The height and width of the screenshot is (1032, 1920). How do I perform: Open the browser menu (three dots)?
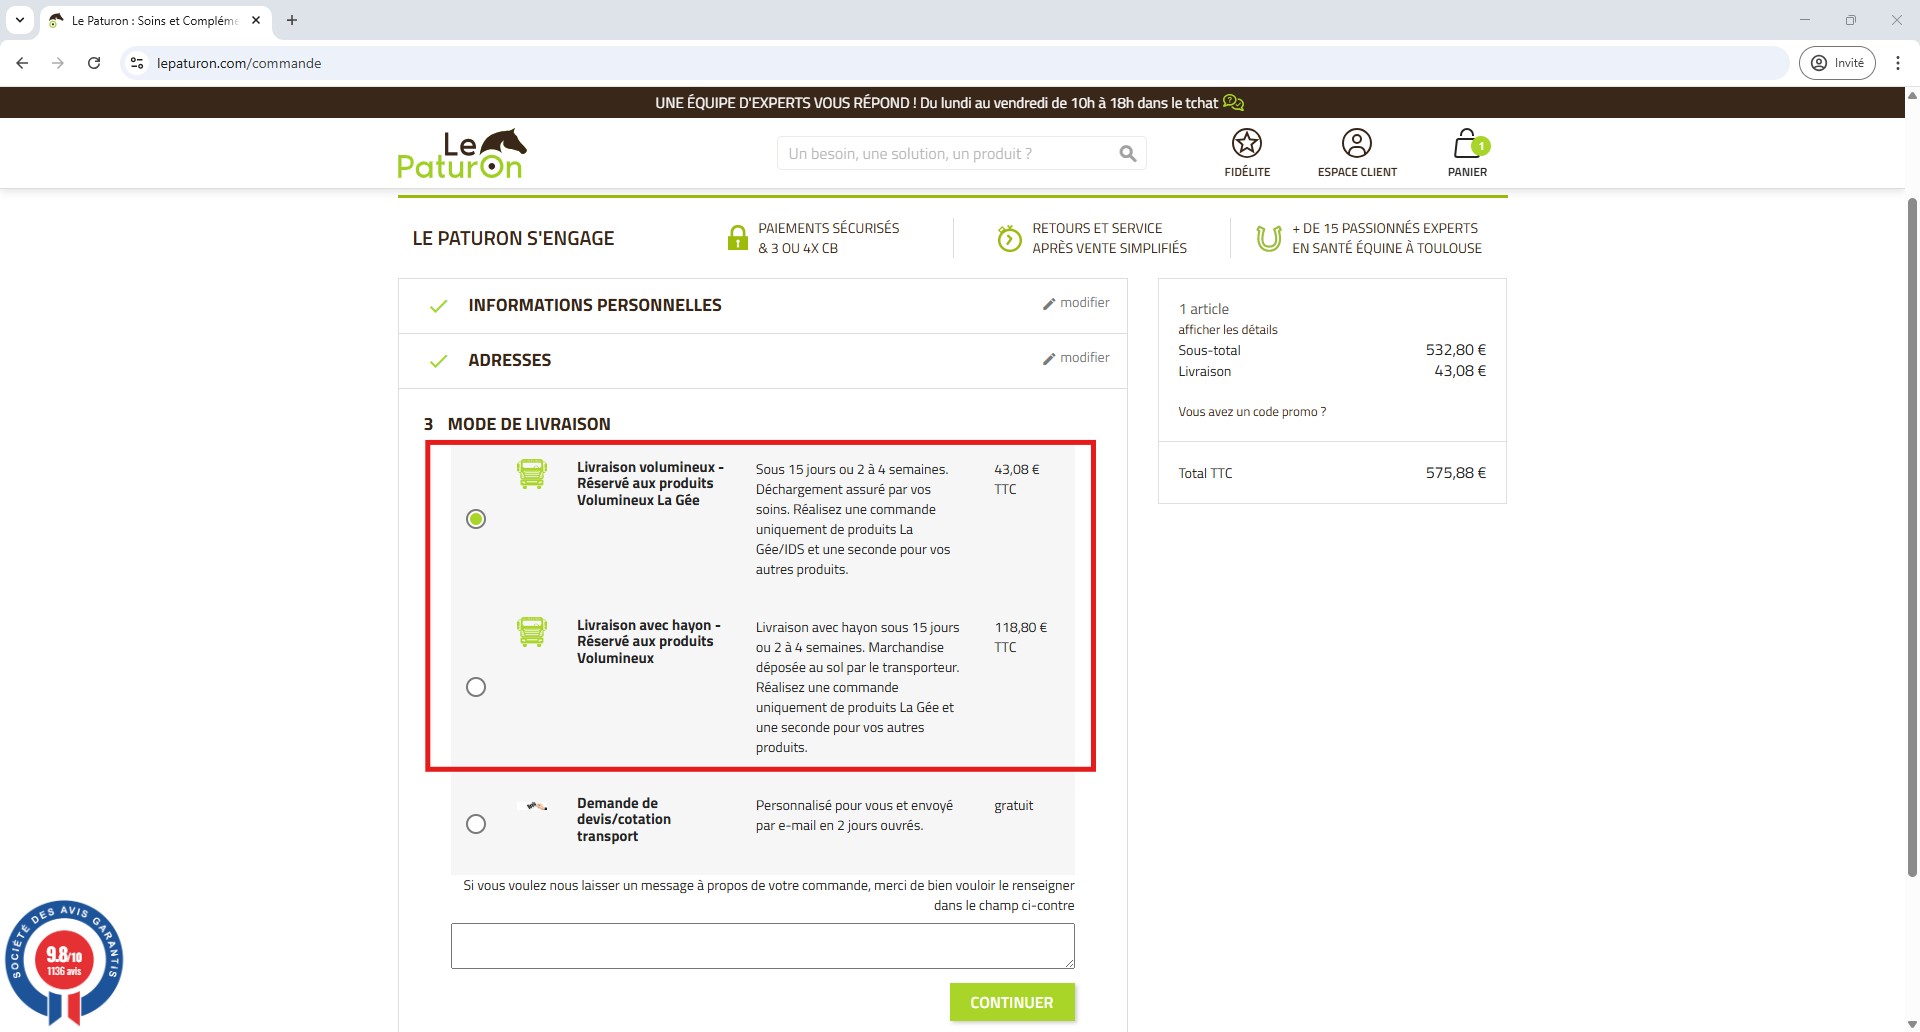(1897, 63)
